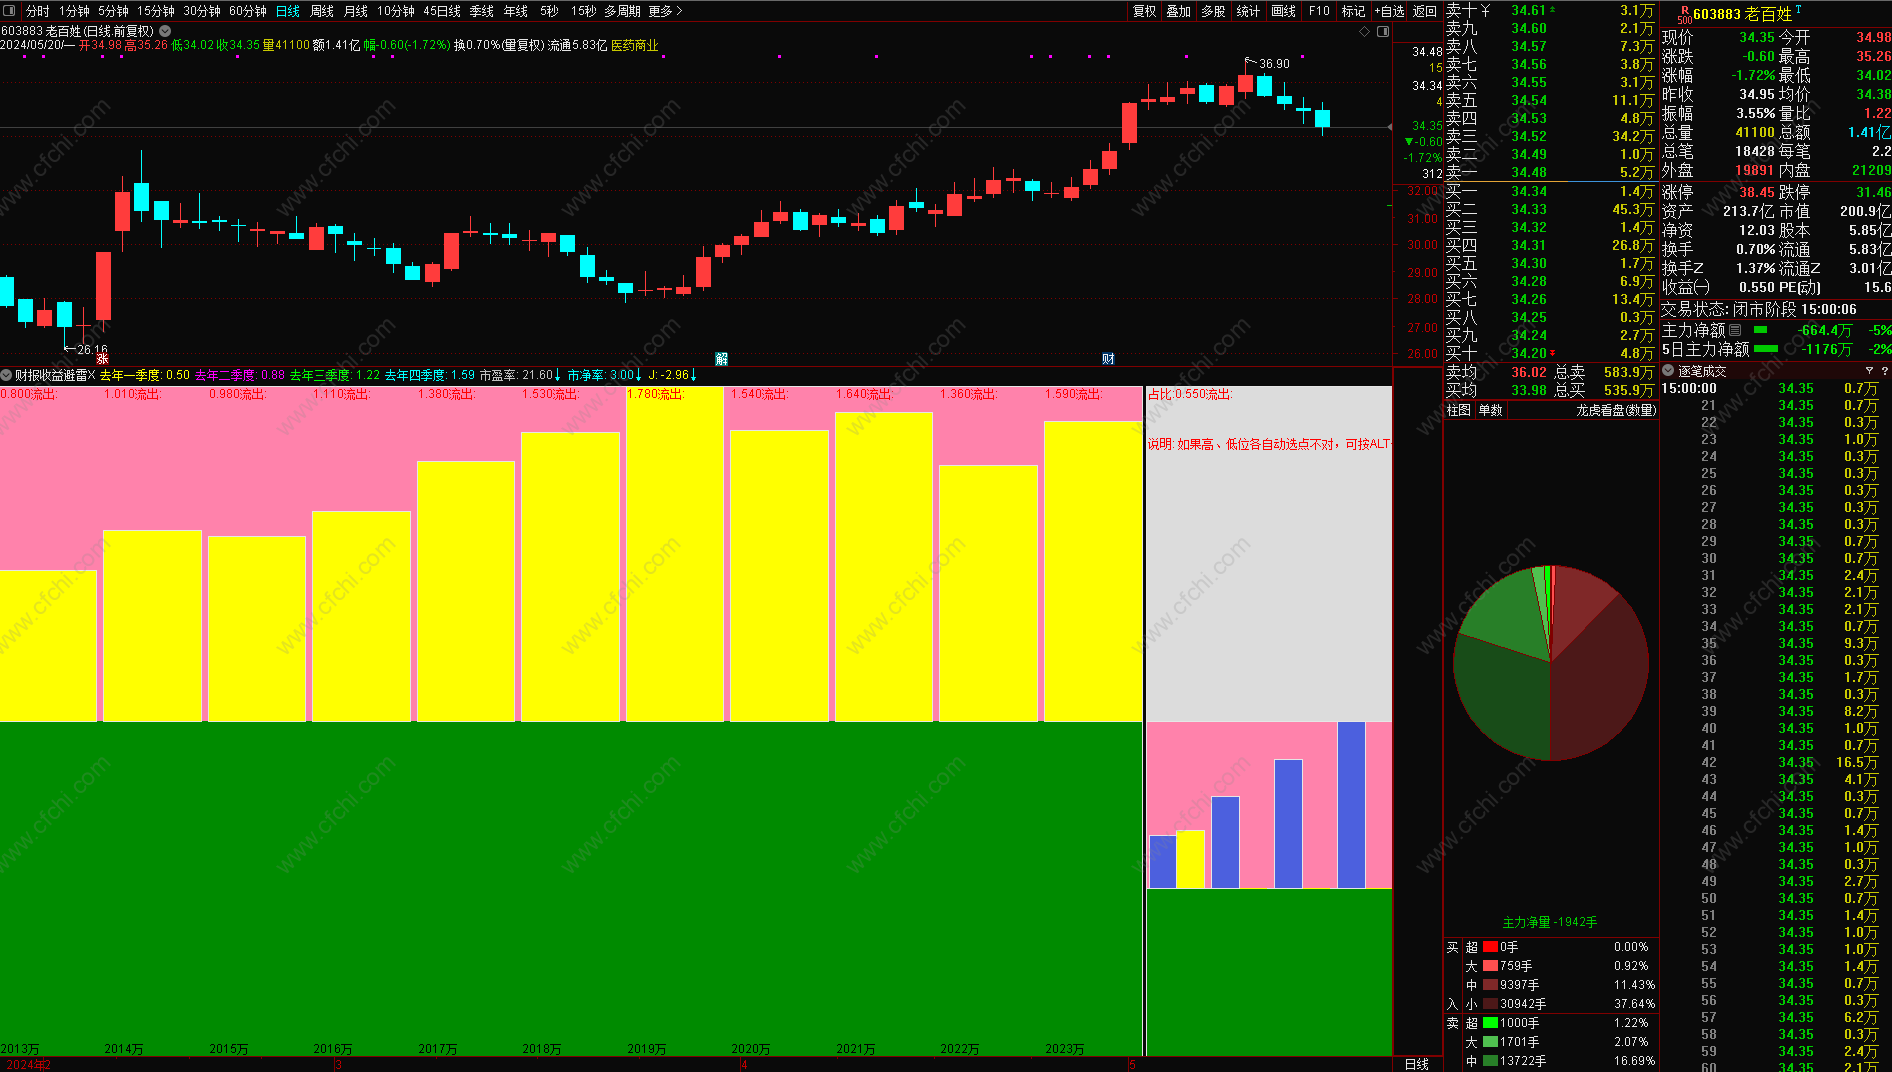Viewport: 1892px width, 1072px height.
Task: Click the 复权 button
Action: [x=1145, y=11]
